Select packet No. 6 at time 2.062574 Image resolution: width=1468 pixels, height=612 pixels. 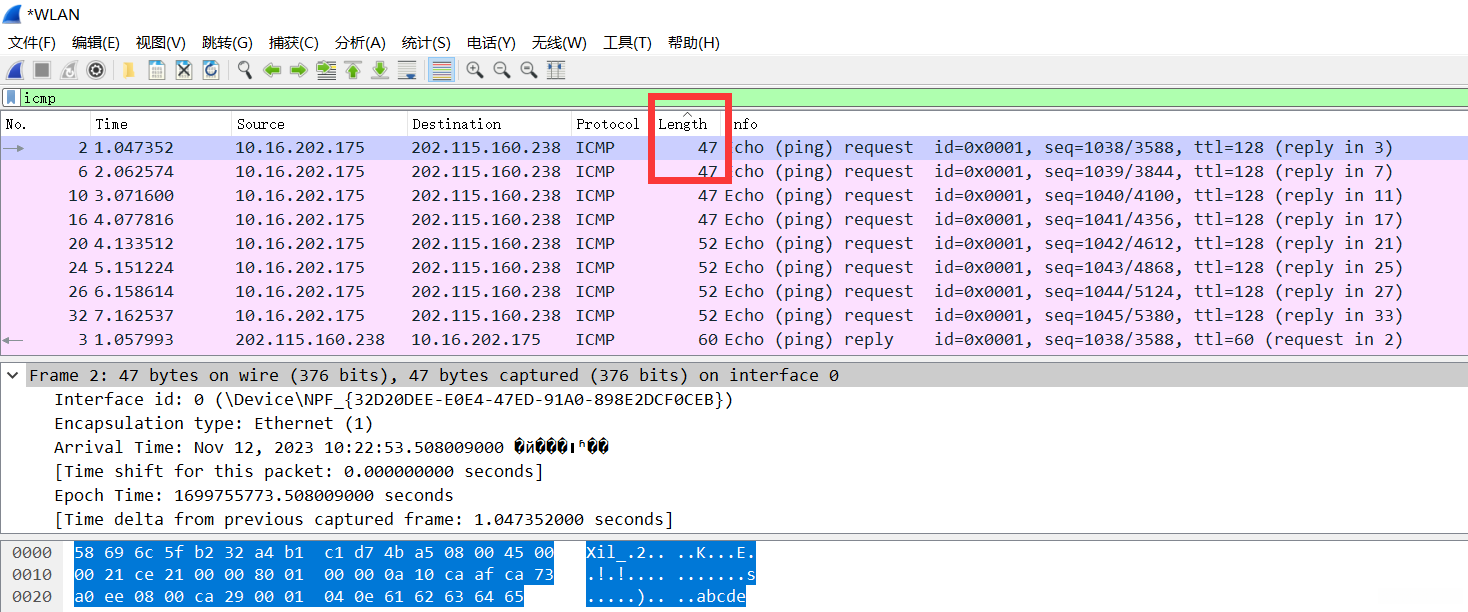pos(734,172)
